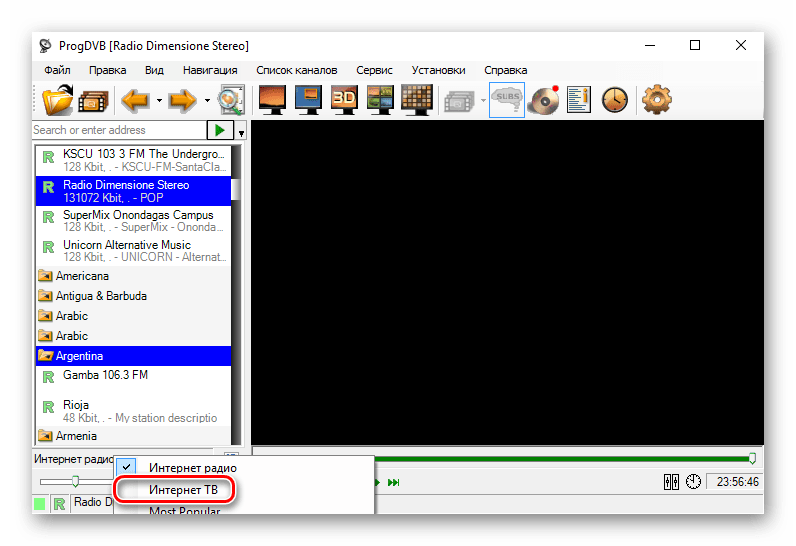Select the checked Интернет радио menu entry

[x=244, y=468]
